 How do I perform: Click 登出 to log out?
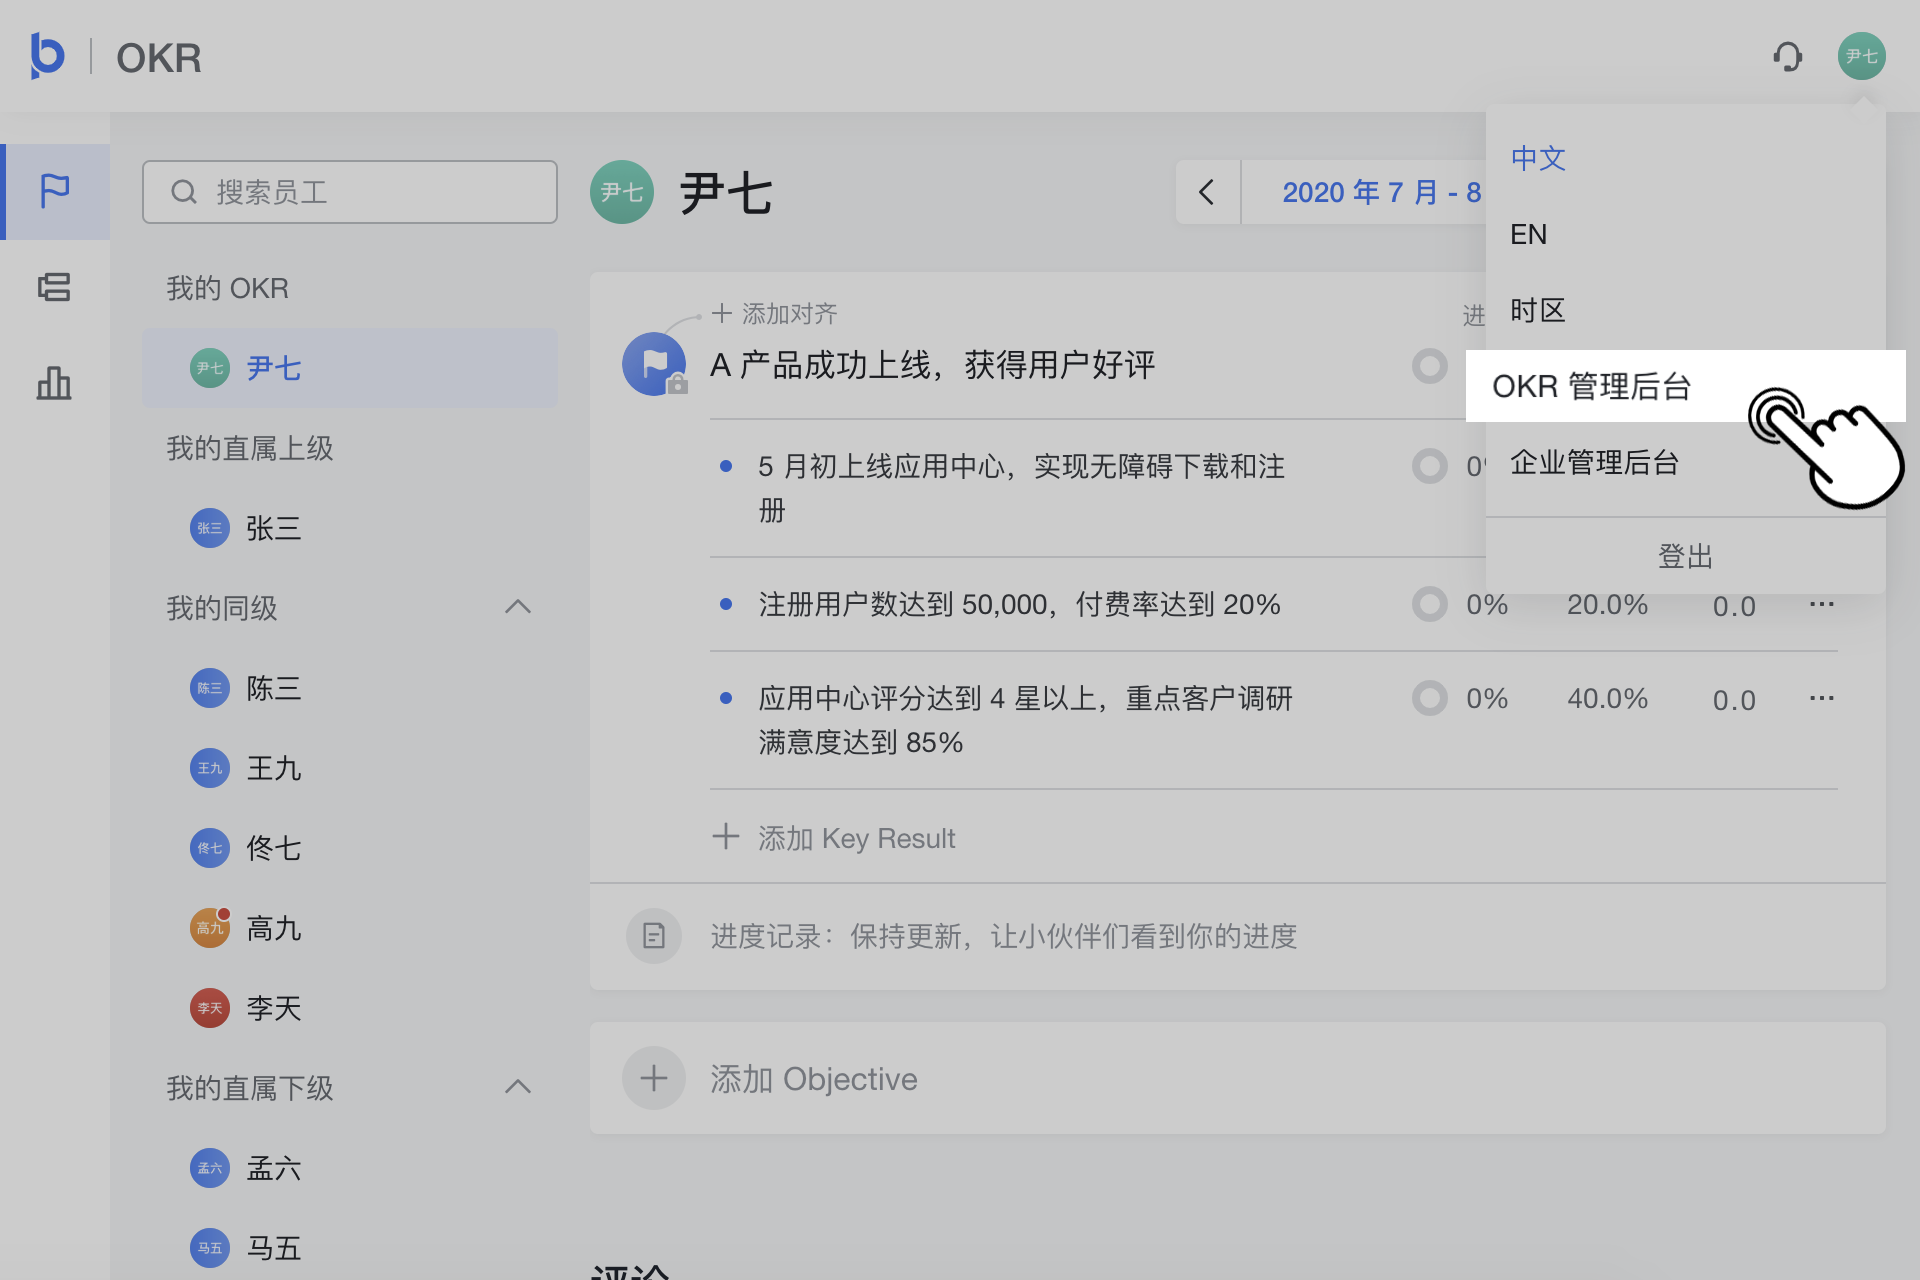click(x=1685, y=556)
